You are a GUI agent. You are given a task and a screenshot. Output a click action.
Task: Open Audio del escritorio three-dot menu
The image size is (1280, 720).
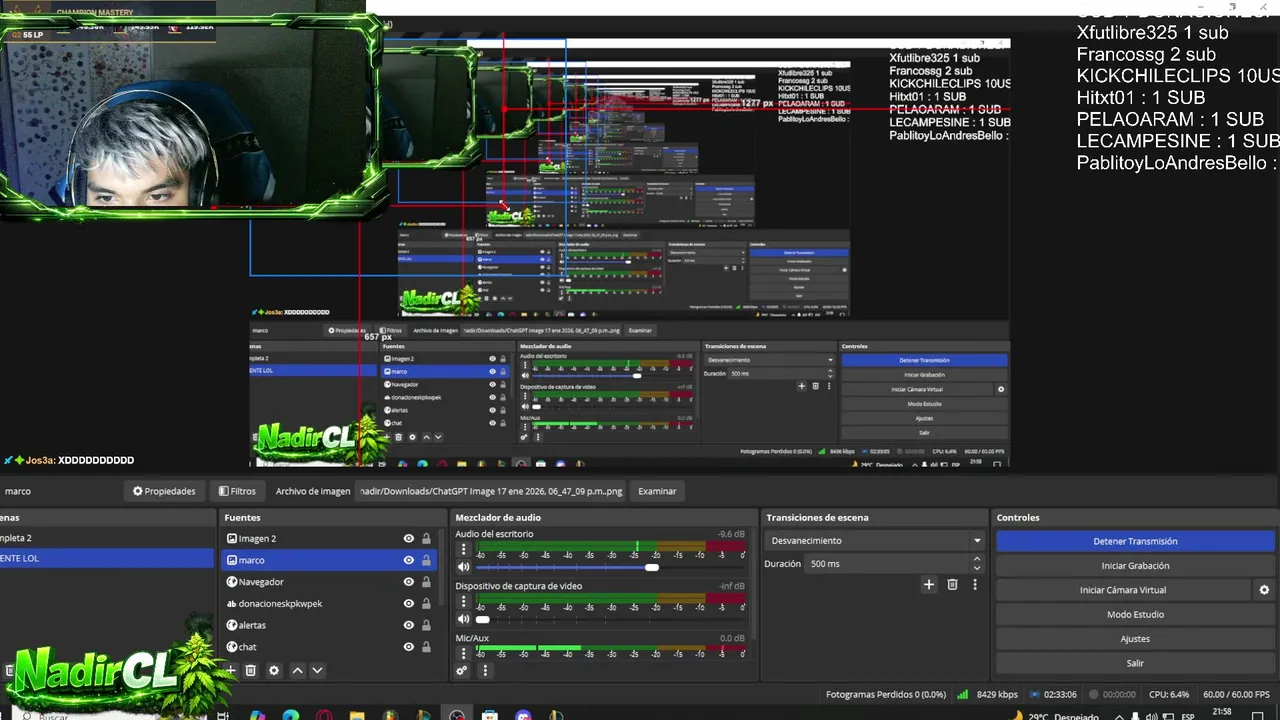pyautogui.click(x=463, y=550)
